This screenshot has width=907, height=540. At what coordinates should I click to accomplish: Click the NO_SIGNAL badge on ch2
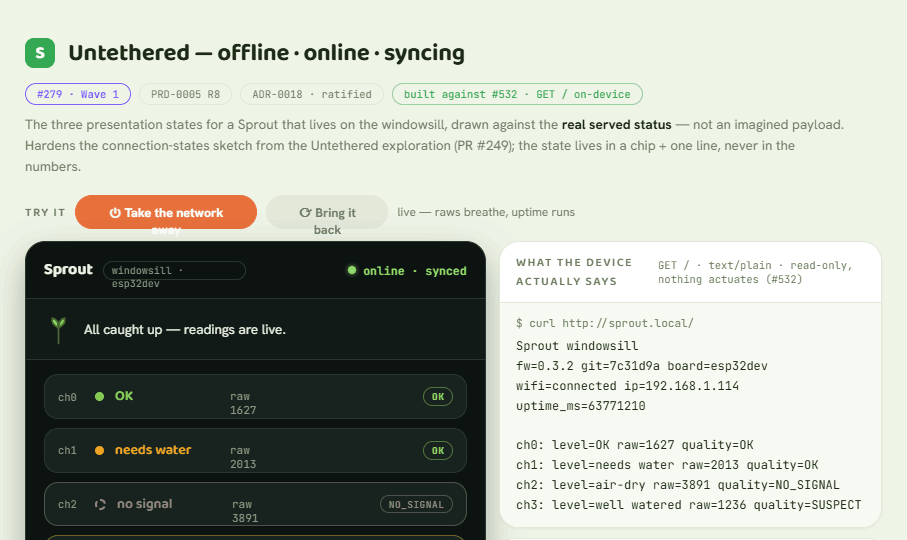tap(416, 505)
